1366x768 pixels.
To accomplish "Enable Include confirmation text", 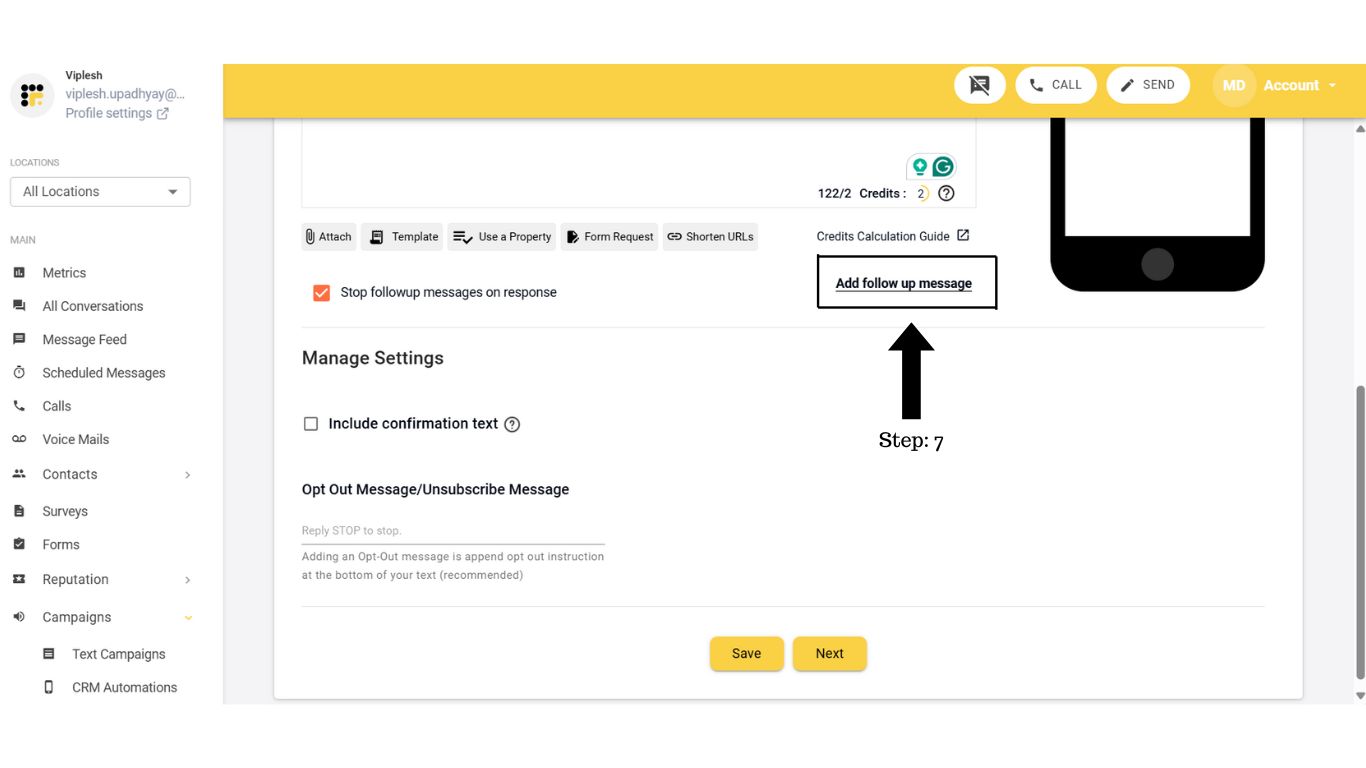I will 311,424.
